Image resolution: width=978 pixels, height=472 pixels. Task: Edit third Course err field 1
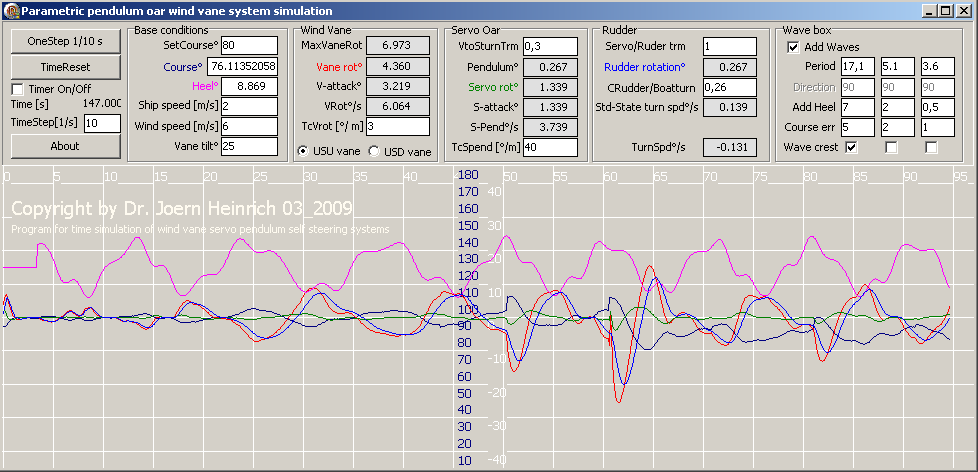937,127
